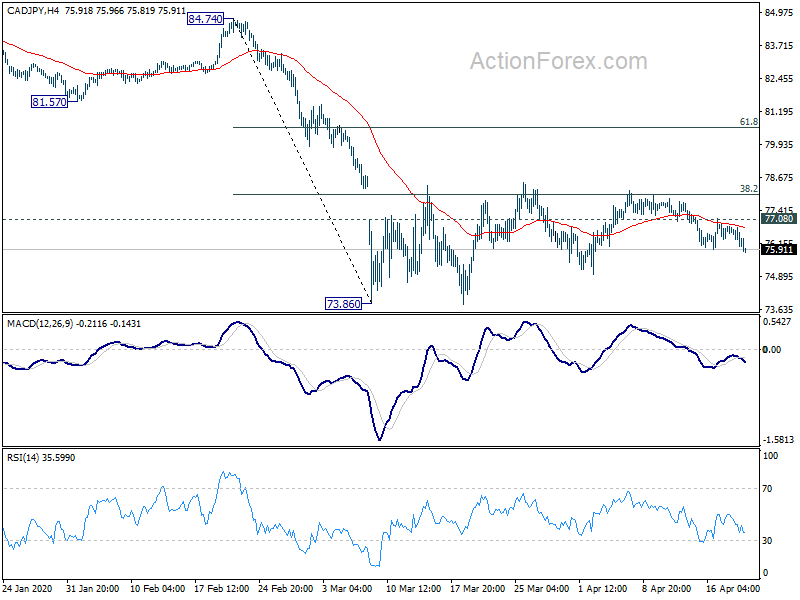Click the RSI 30 oversold level value

pyautogui.click(x=767, y=540)
